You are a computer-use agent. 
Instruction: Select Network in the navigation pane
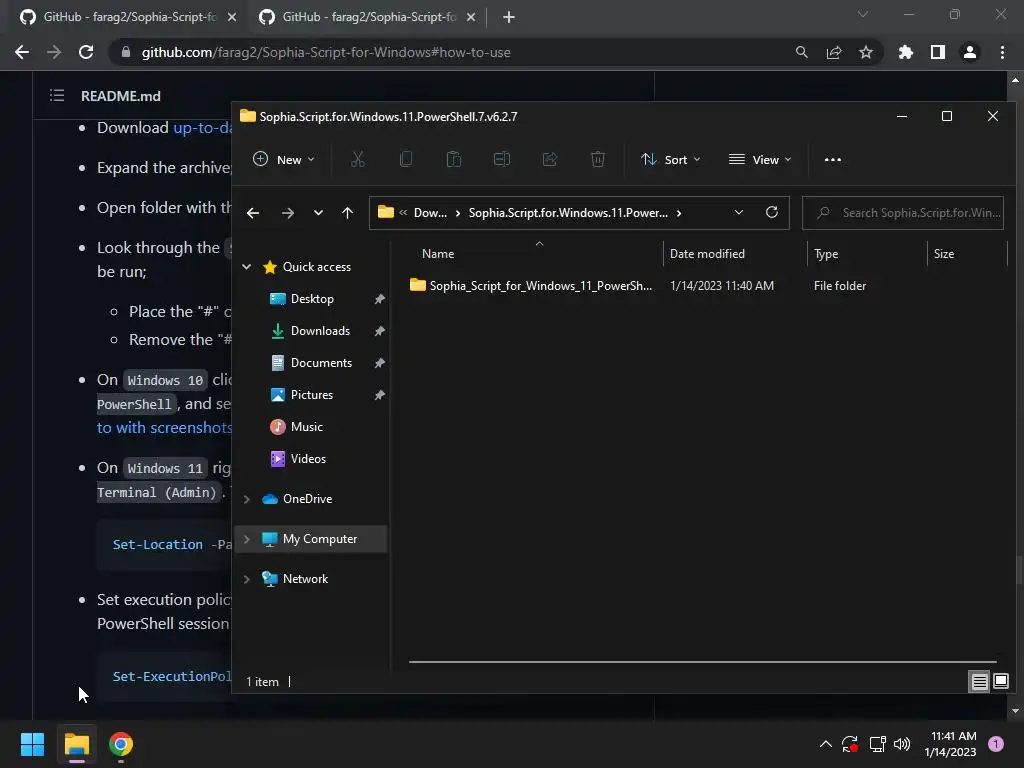coord(306,579)
